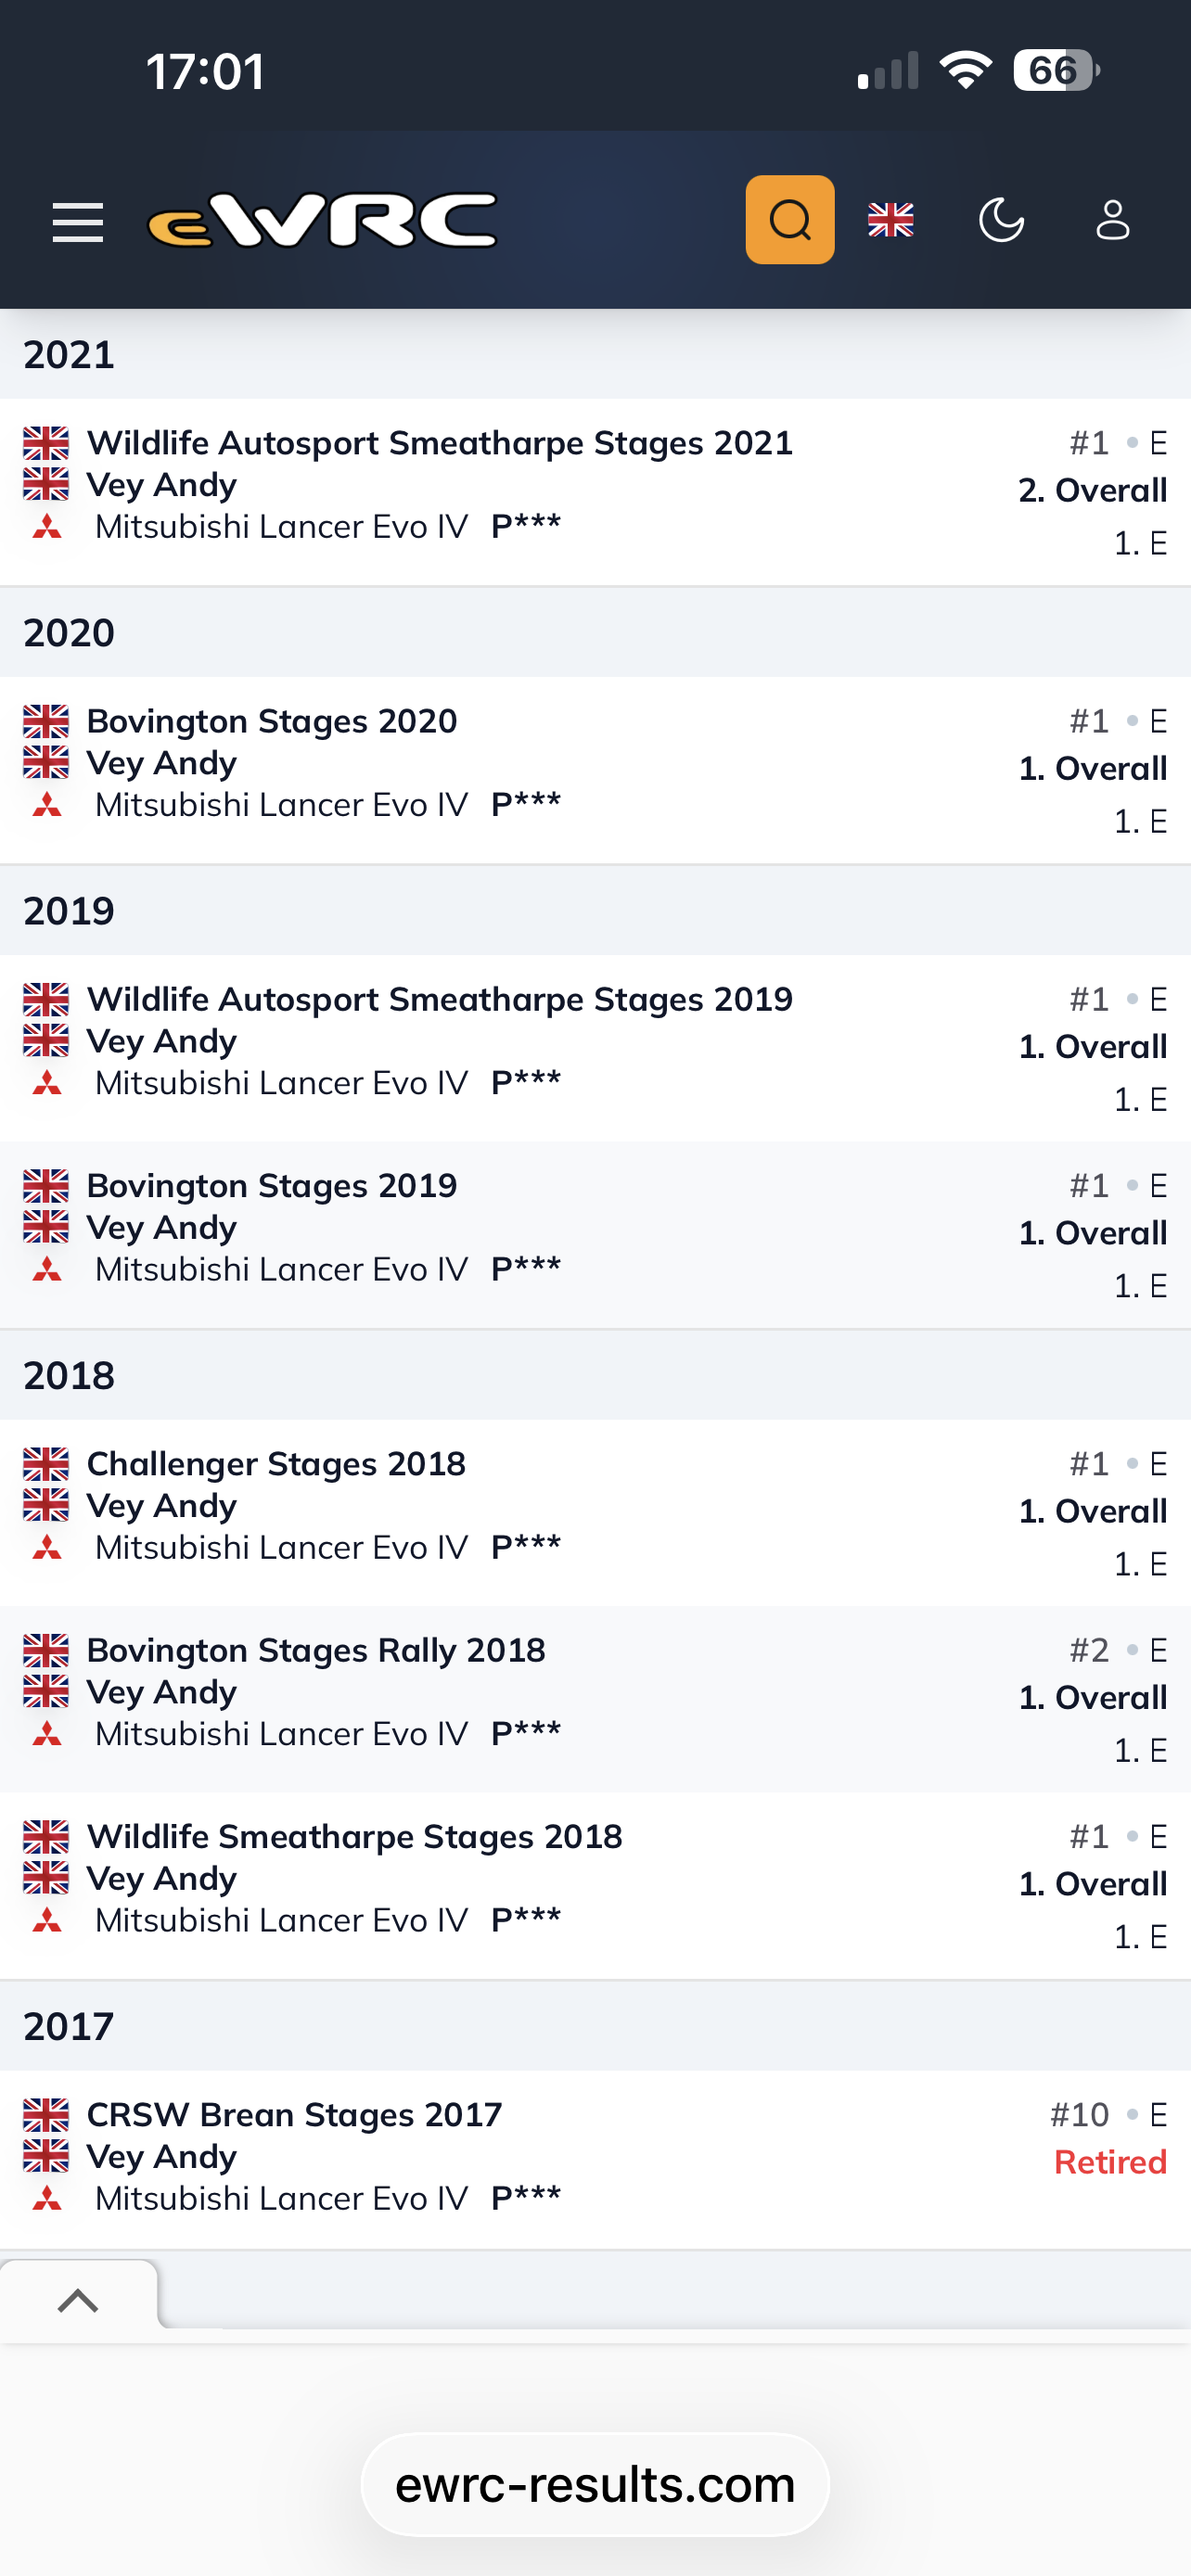Click the eWRC logo
The width and height of the screenshot is (1191, 2576).
point(322,220)
